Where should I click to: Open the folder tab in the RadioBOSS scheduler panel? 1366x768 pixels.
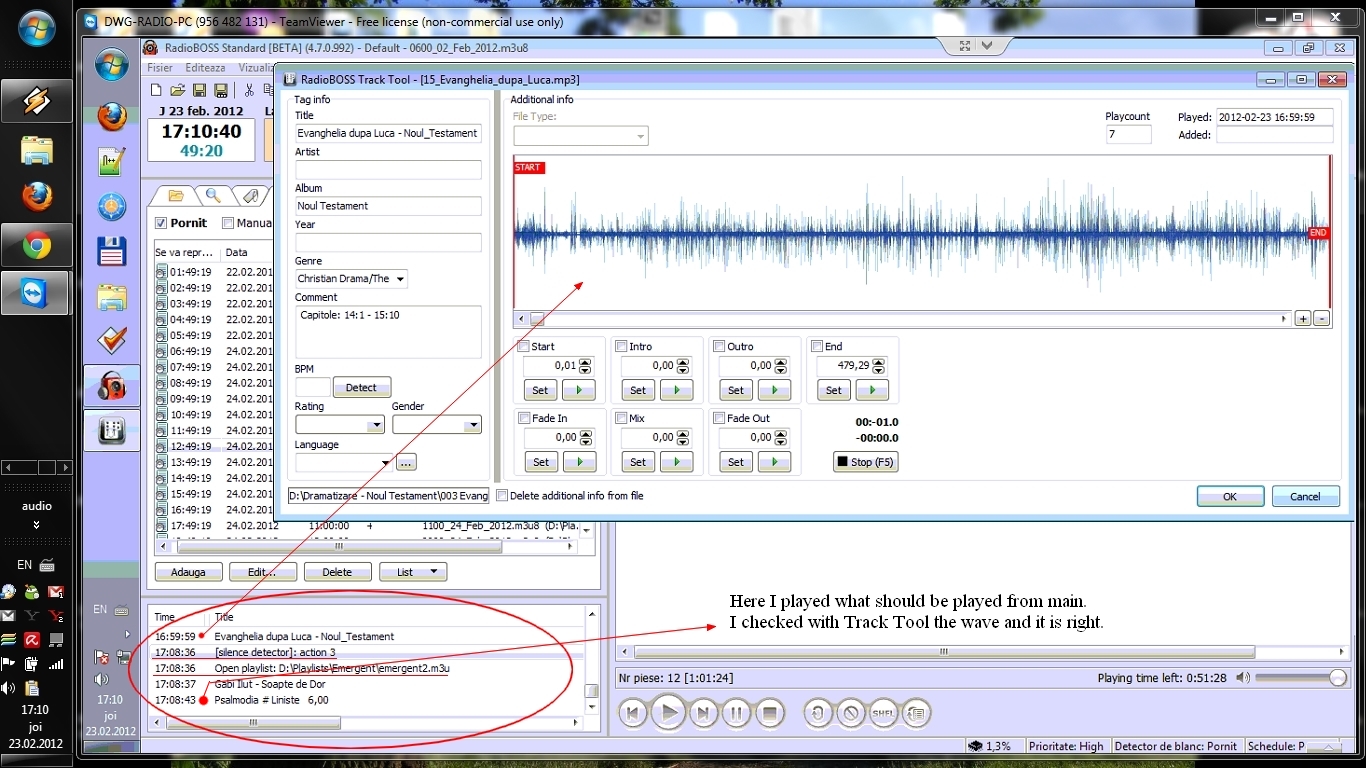[175, 195]
